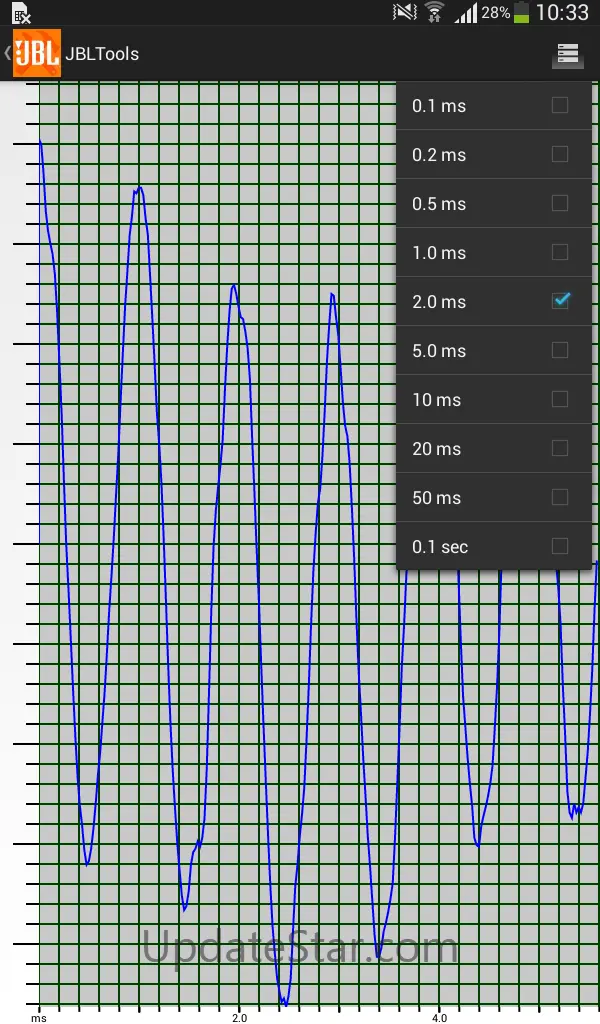Tap the signal strength bars icon

coord(466,12)
